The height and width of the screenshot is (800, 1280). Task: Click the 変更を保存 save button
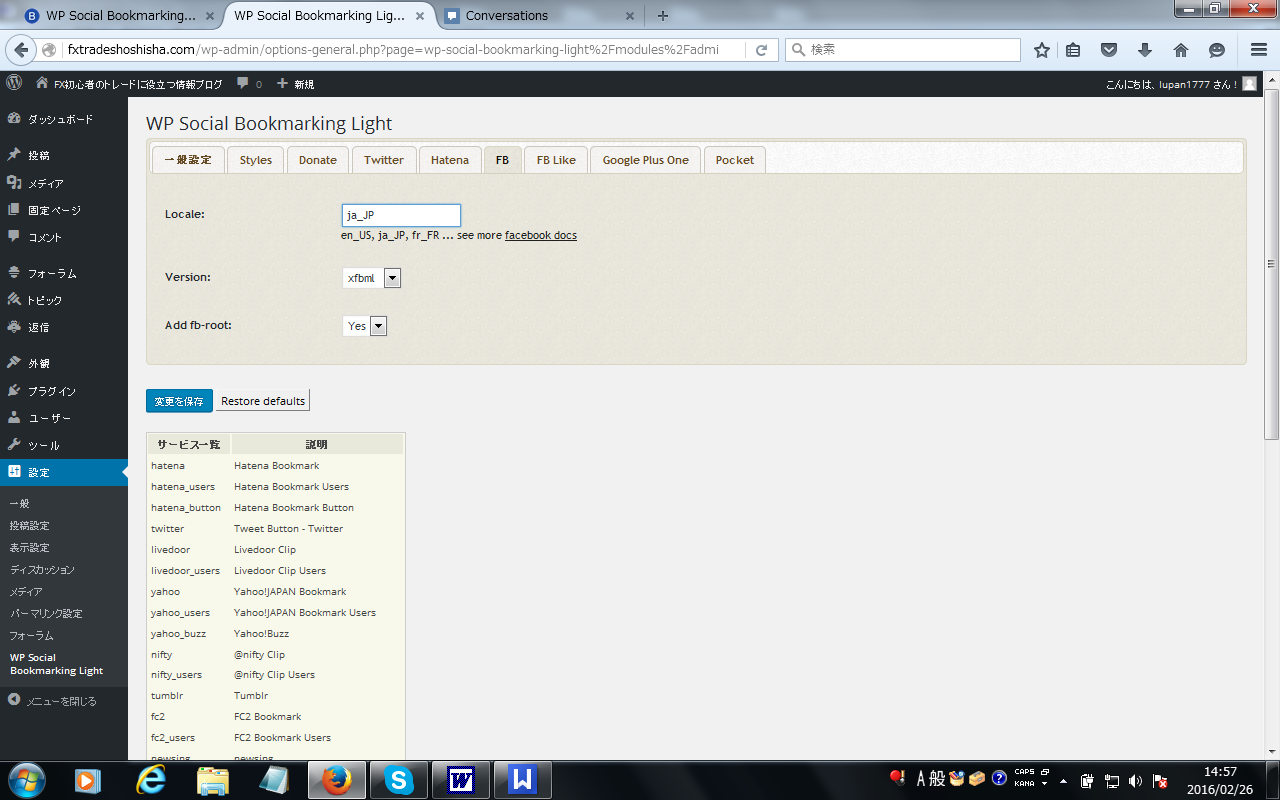(179, 401)
